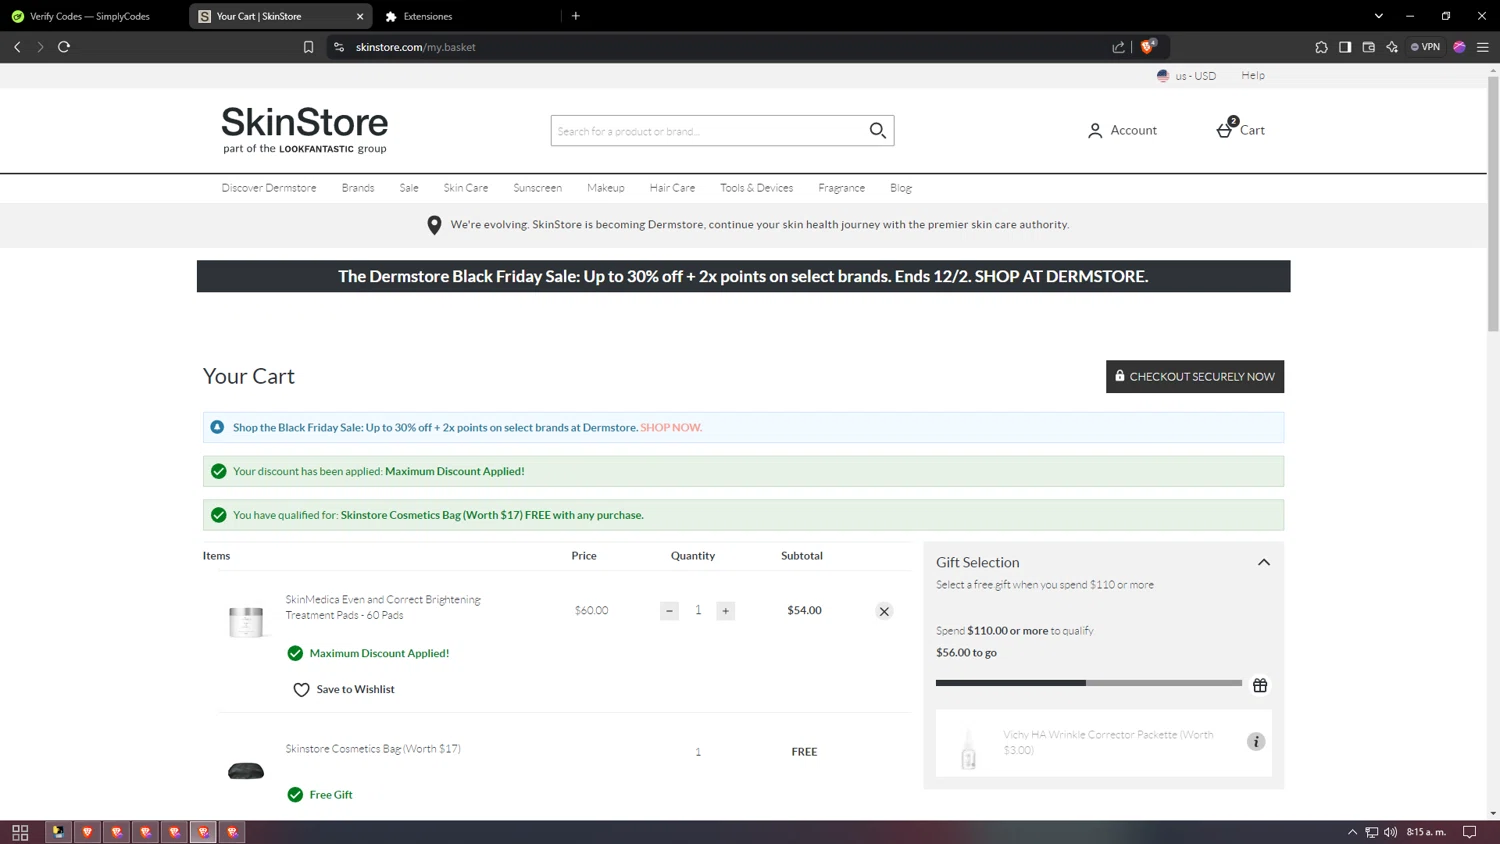Viewport: 1500px width, 844px height.
Task: Open the network icon in system tray
Action: [1372, 832]
